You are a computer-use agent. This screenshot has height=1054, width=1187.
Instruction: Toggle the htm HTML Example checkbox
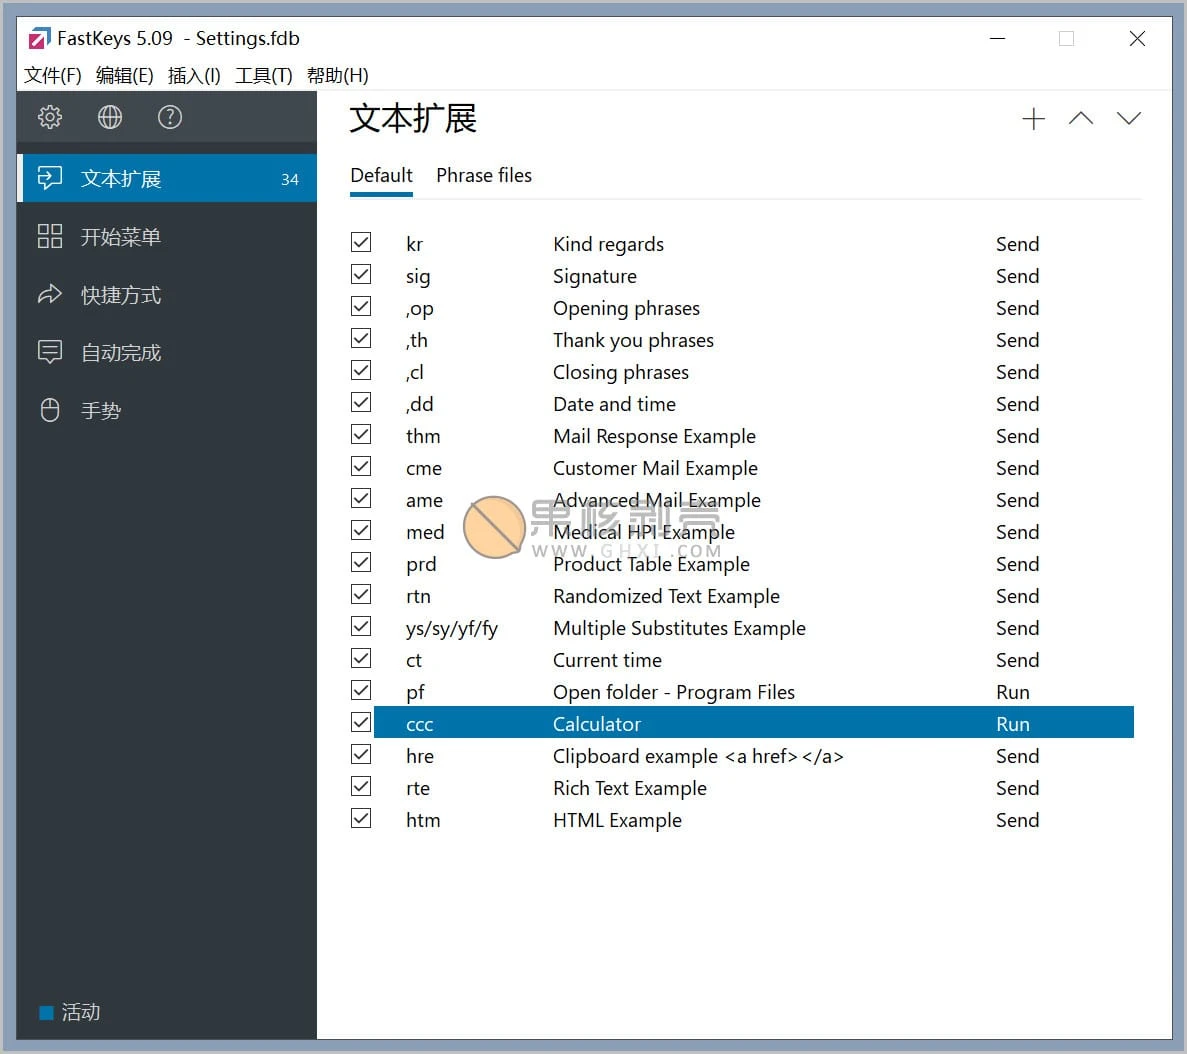[x=361, y=818]
